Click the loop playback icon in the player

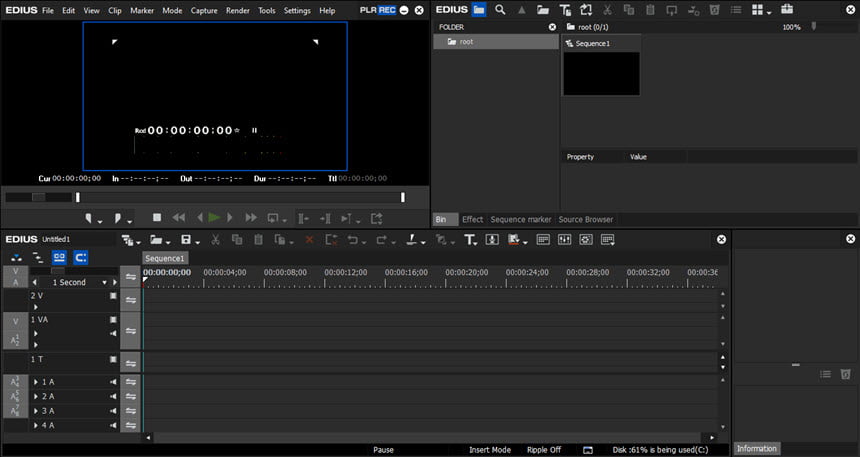273,218
